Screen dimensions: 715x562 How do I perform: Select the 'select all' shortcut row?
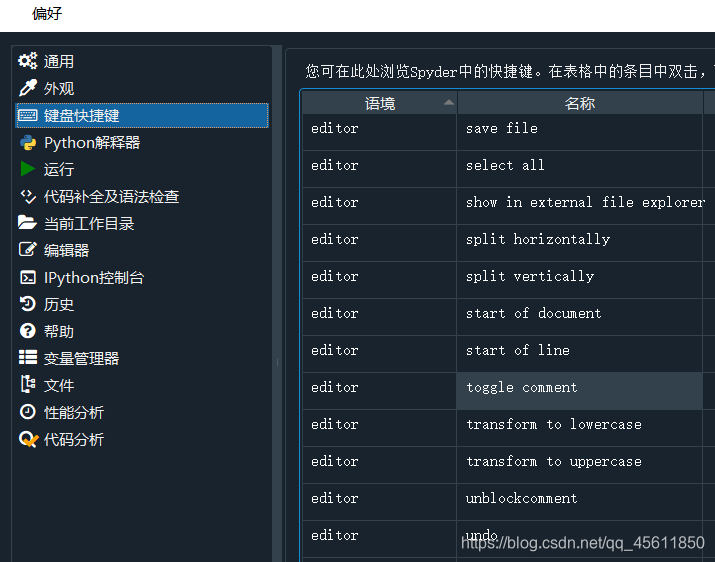(x=508, y=169)
